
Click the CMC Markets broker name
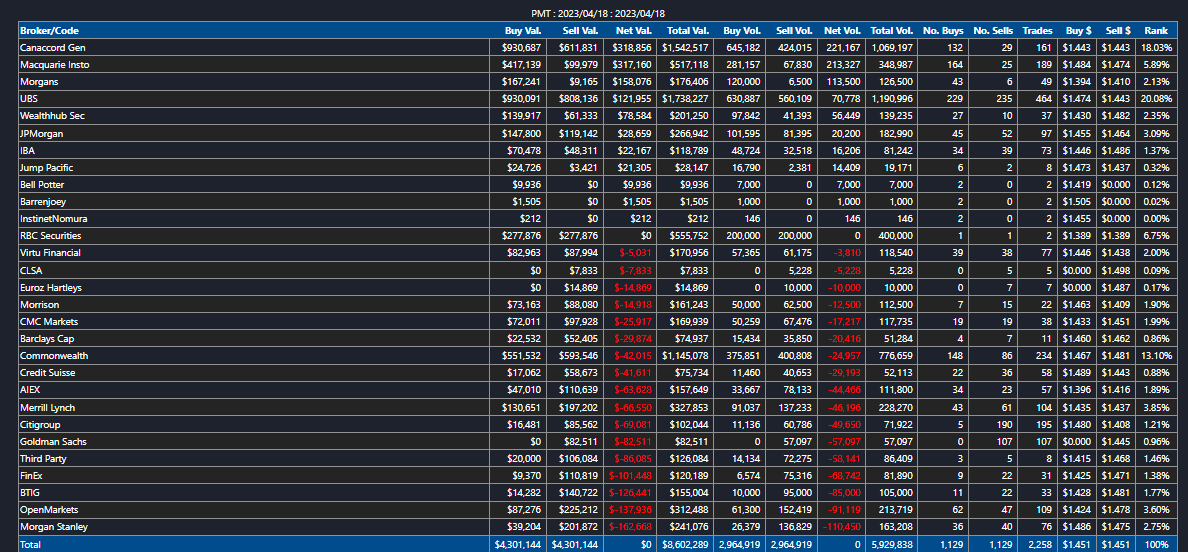coord(49,322)
